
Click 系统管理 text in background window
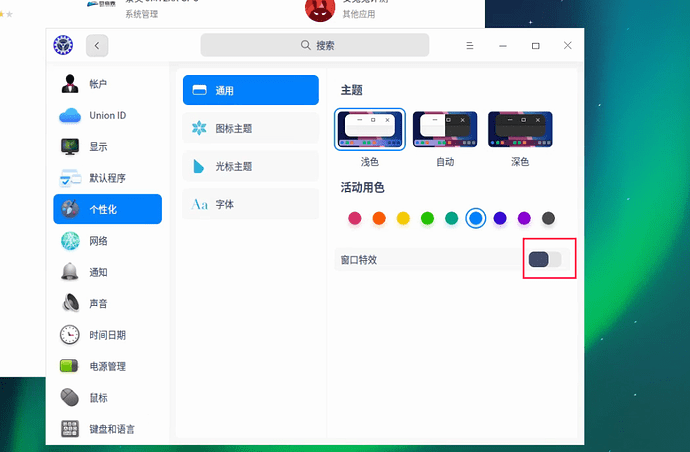(142, 14)
